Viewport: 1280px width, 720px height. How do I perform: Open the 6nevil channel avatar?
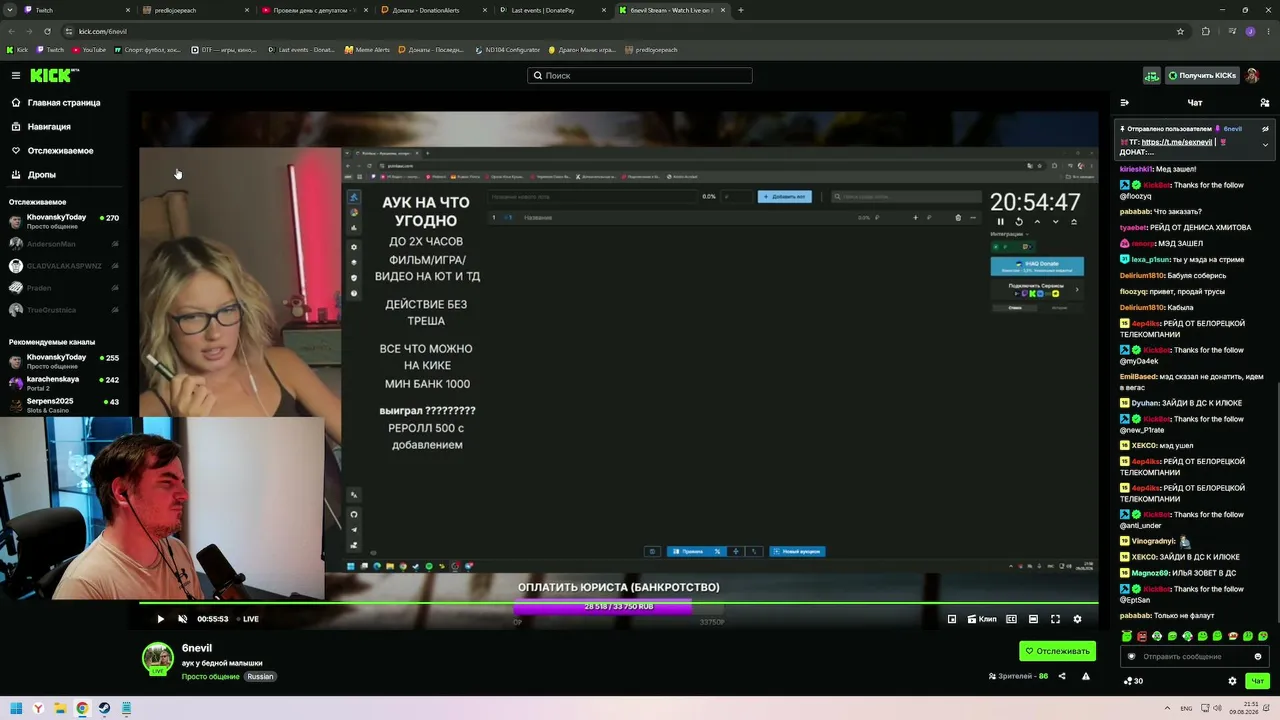click(157, 658)
